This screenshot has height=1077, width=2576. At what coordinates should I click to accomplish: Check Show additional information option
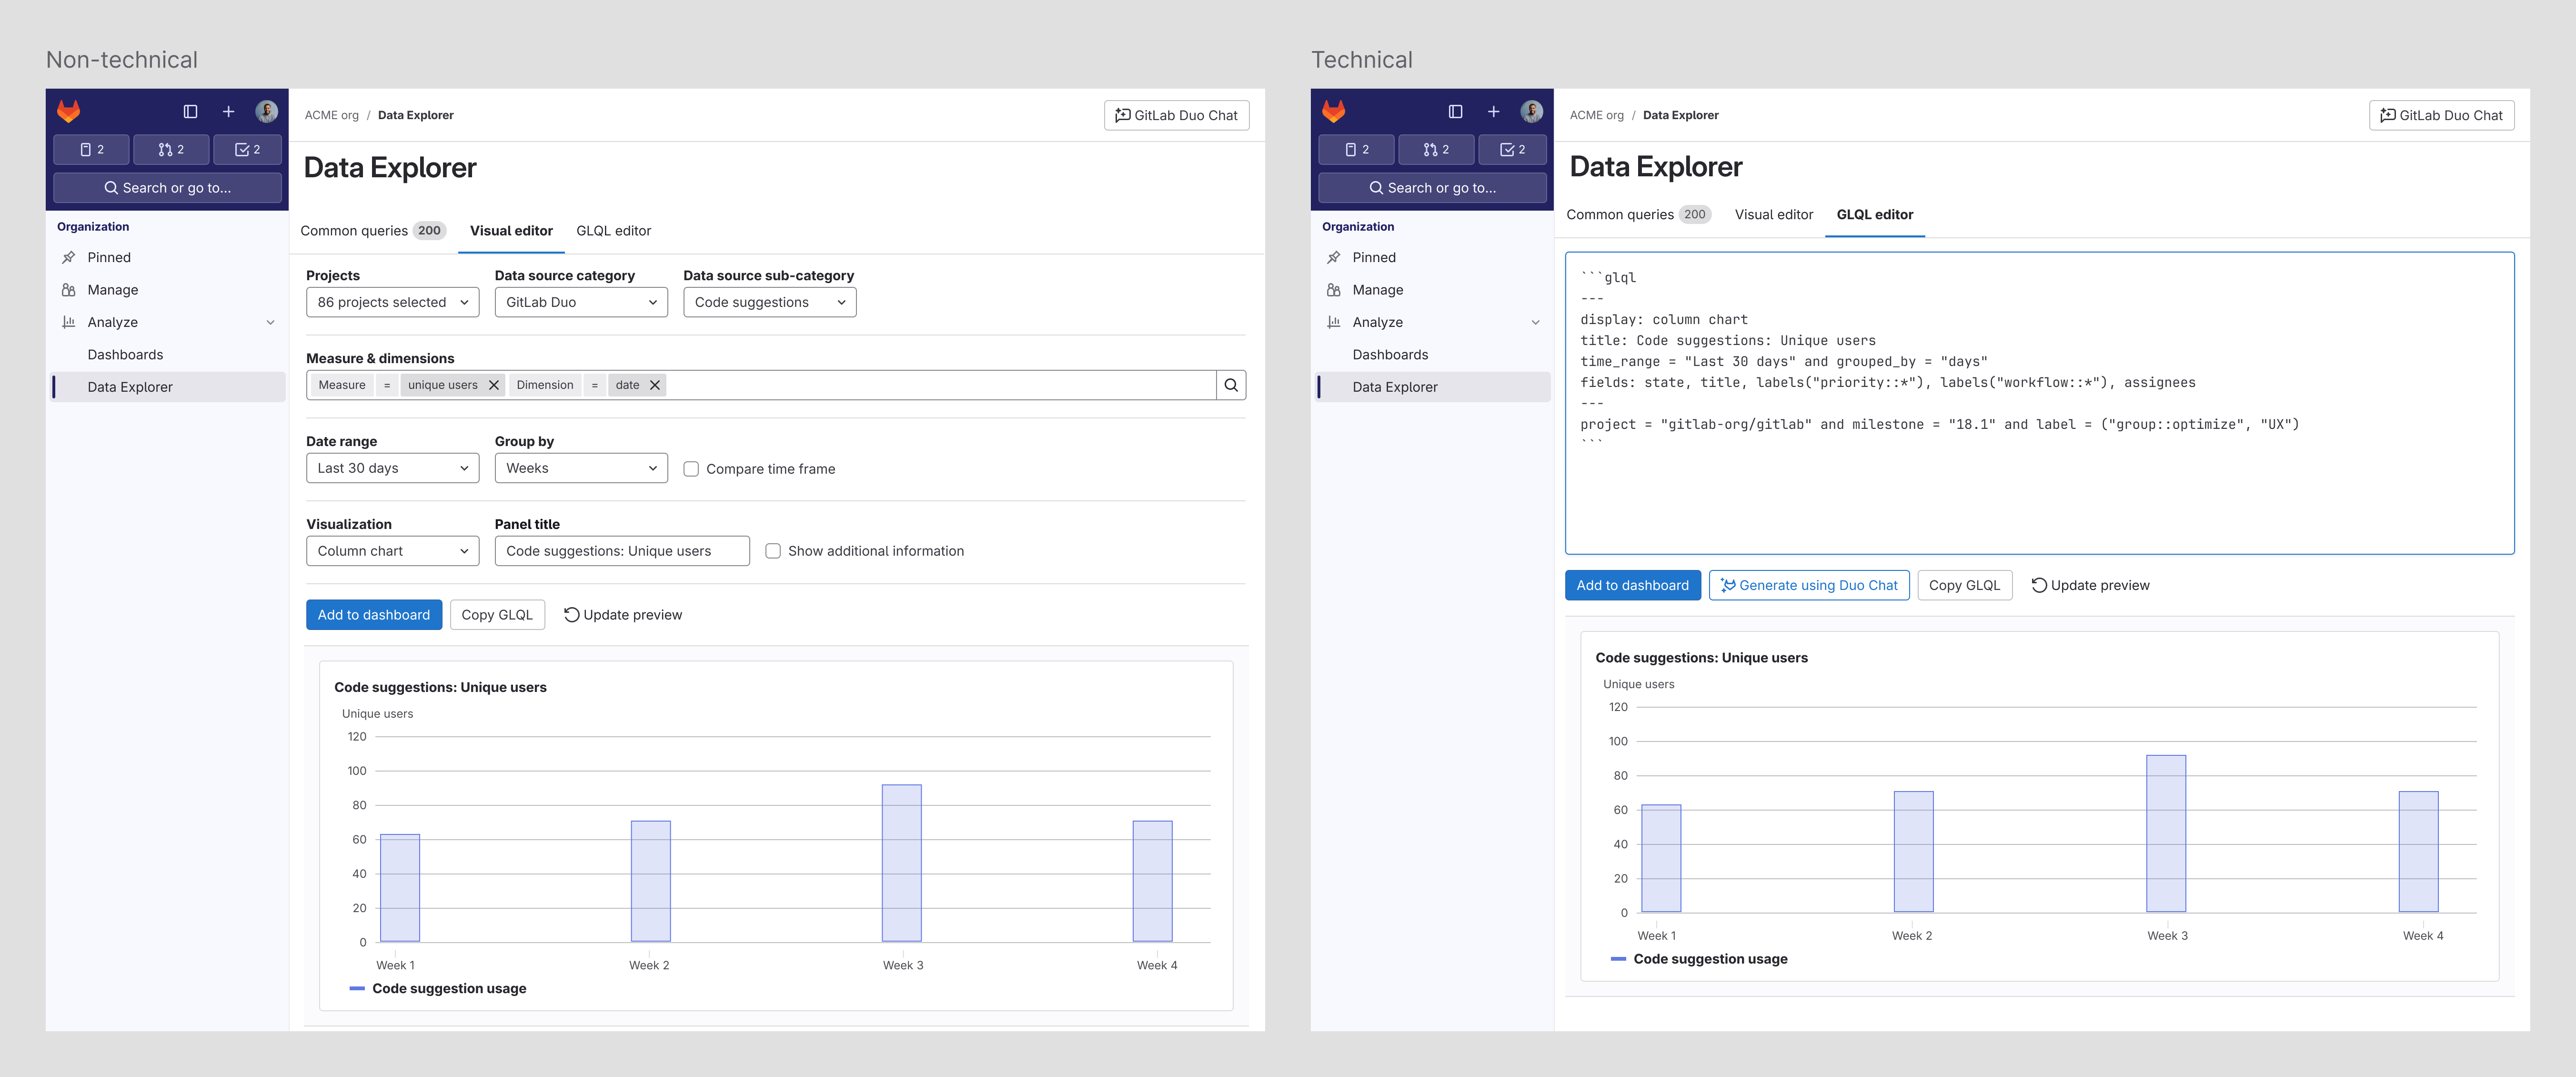click(x=773, y=551)
